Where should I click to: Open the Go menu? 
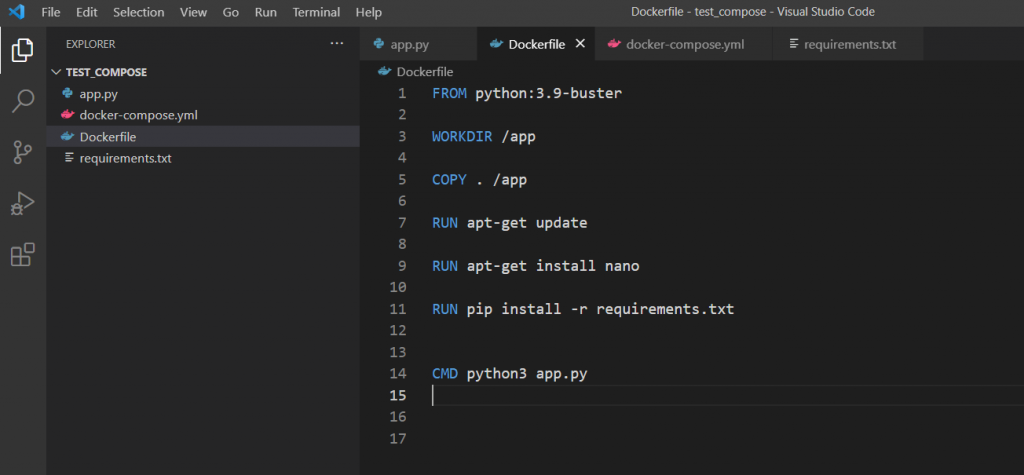click(231, 12)
